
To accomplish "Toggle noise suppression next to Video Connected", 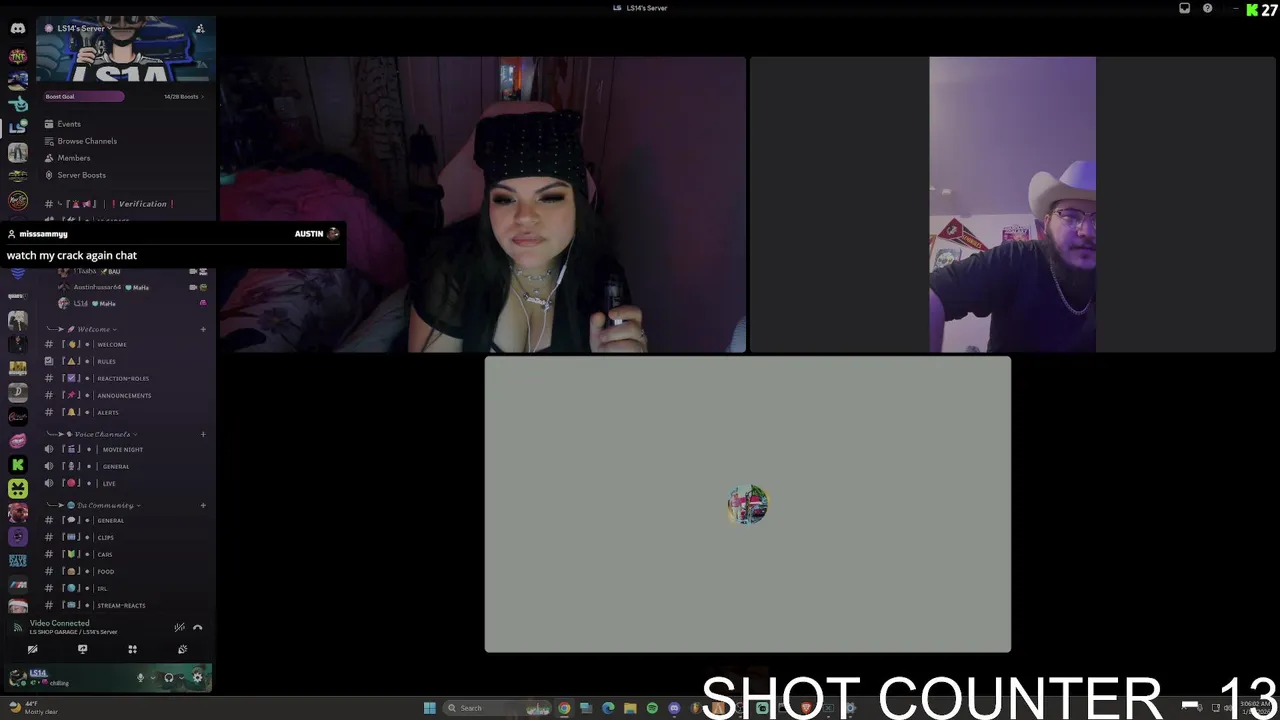I will [179, 628].
